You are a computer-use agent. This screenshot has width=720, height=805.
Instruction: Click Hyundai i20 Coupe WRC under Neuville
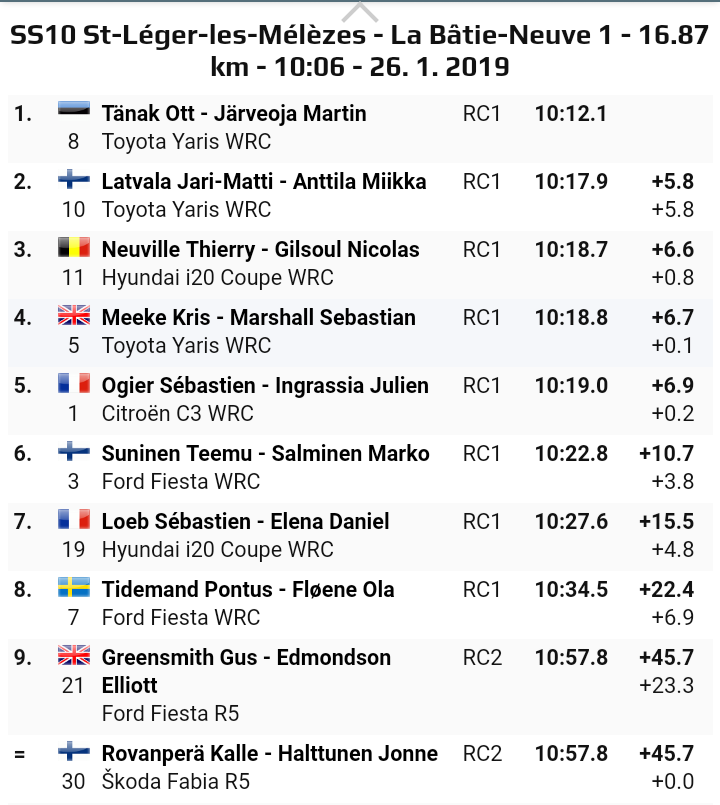pyautogui.click(x=217, y=277)
